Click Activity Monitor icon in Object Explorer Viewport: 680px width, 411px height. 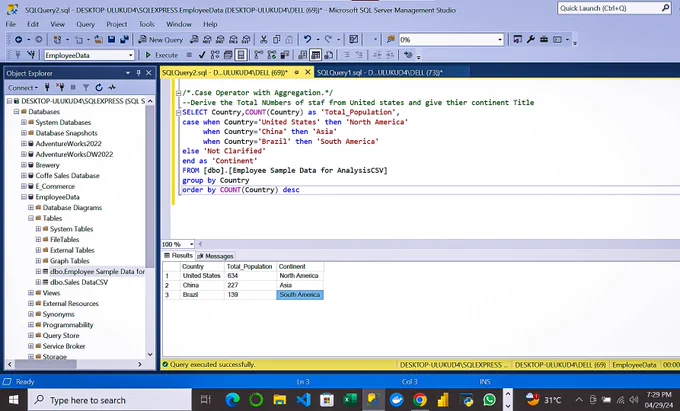112,88
